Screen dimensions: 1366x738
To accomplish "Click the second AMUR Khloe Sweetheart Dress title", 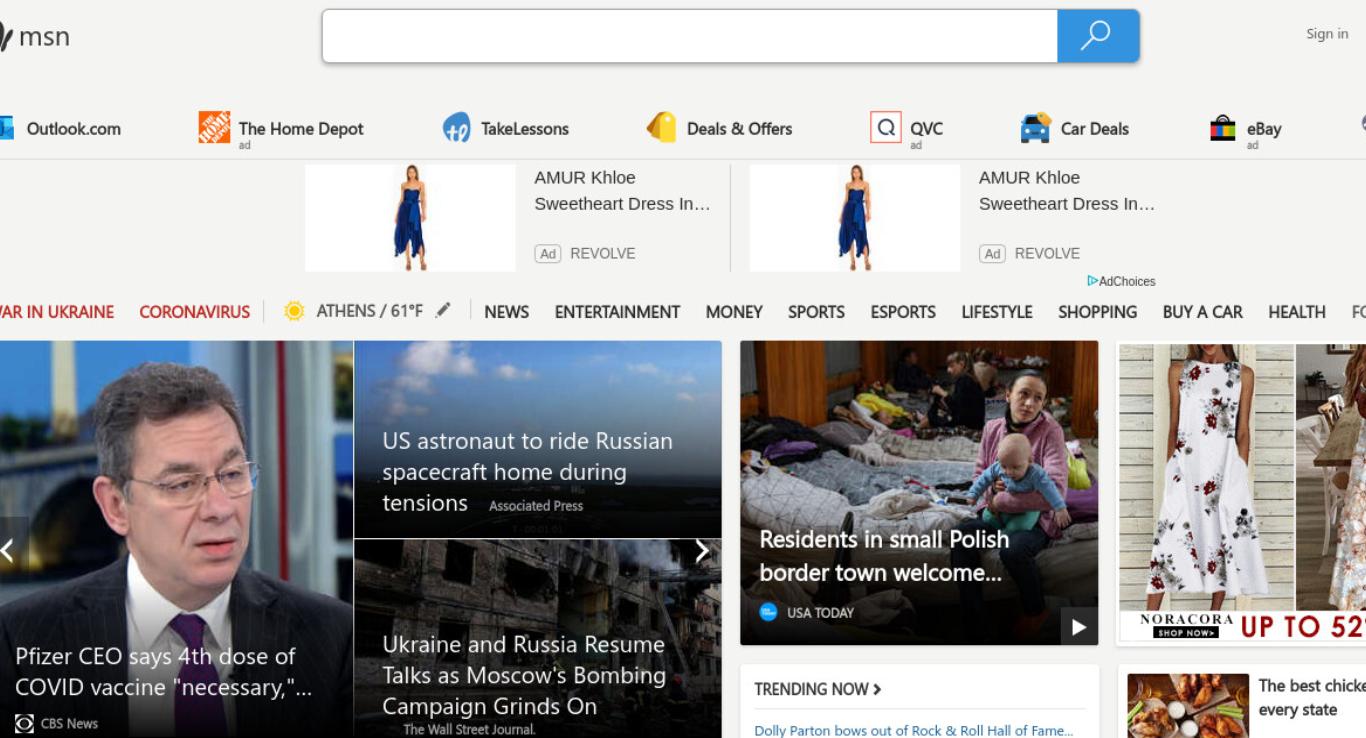I will pyautogui.click(x=1067, y=191).
